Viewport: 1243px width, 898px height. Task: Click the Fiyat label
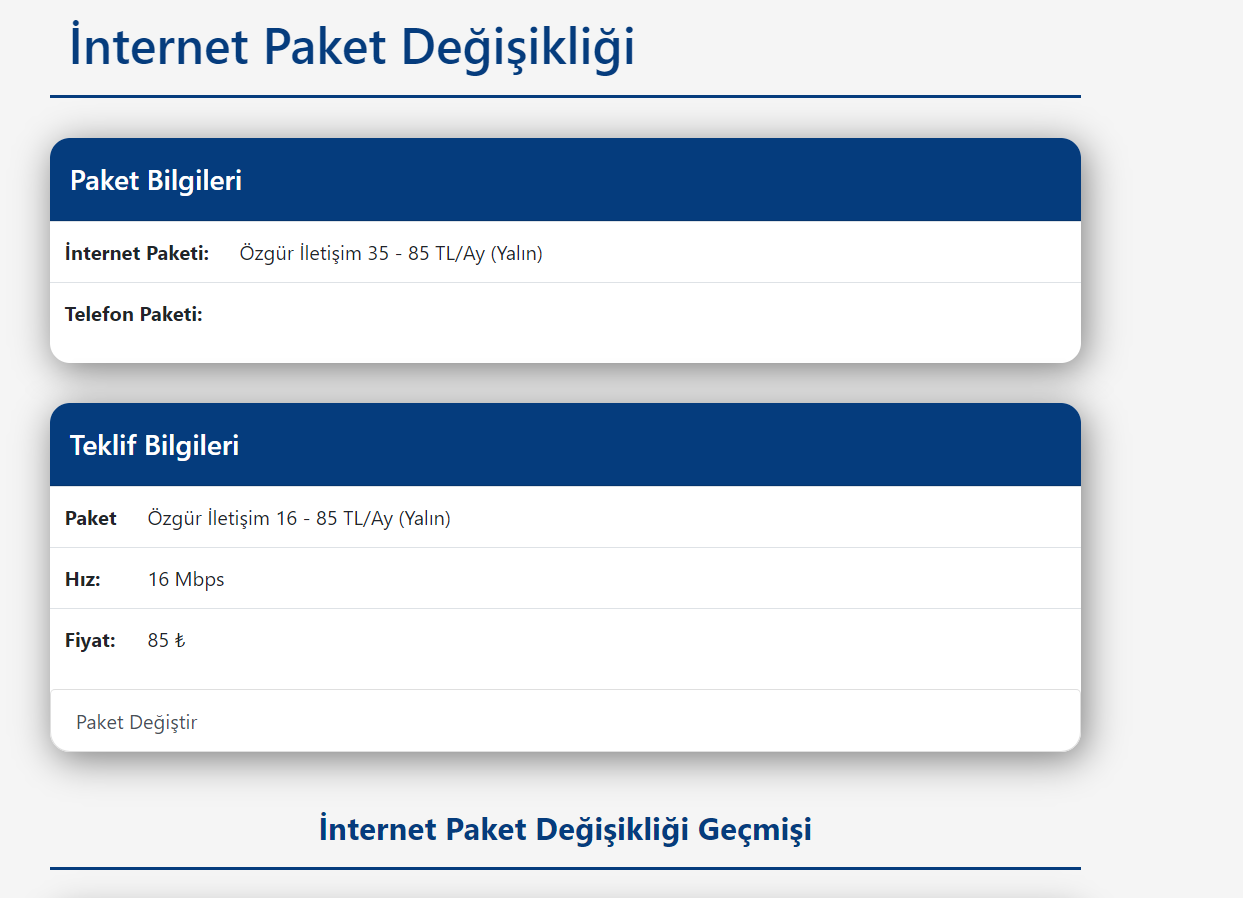pos(90,641)
